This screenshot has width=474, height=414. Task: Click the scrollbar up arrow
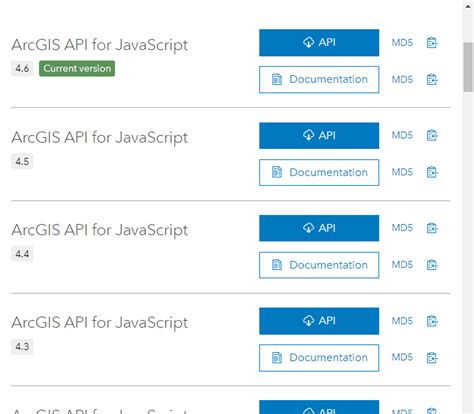[468, 6]
